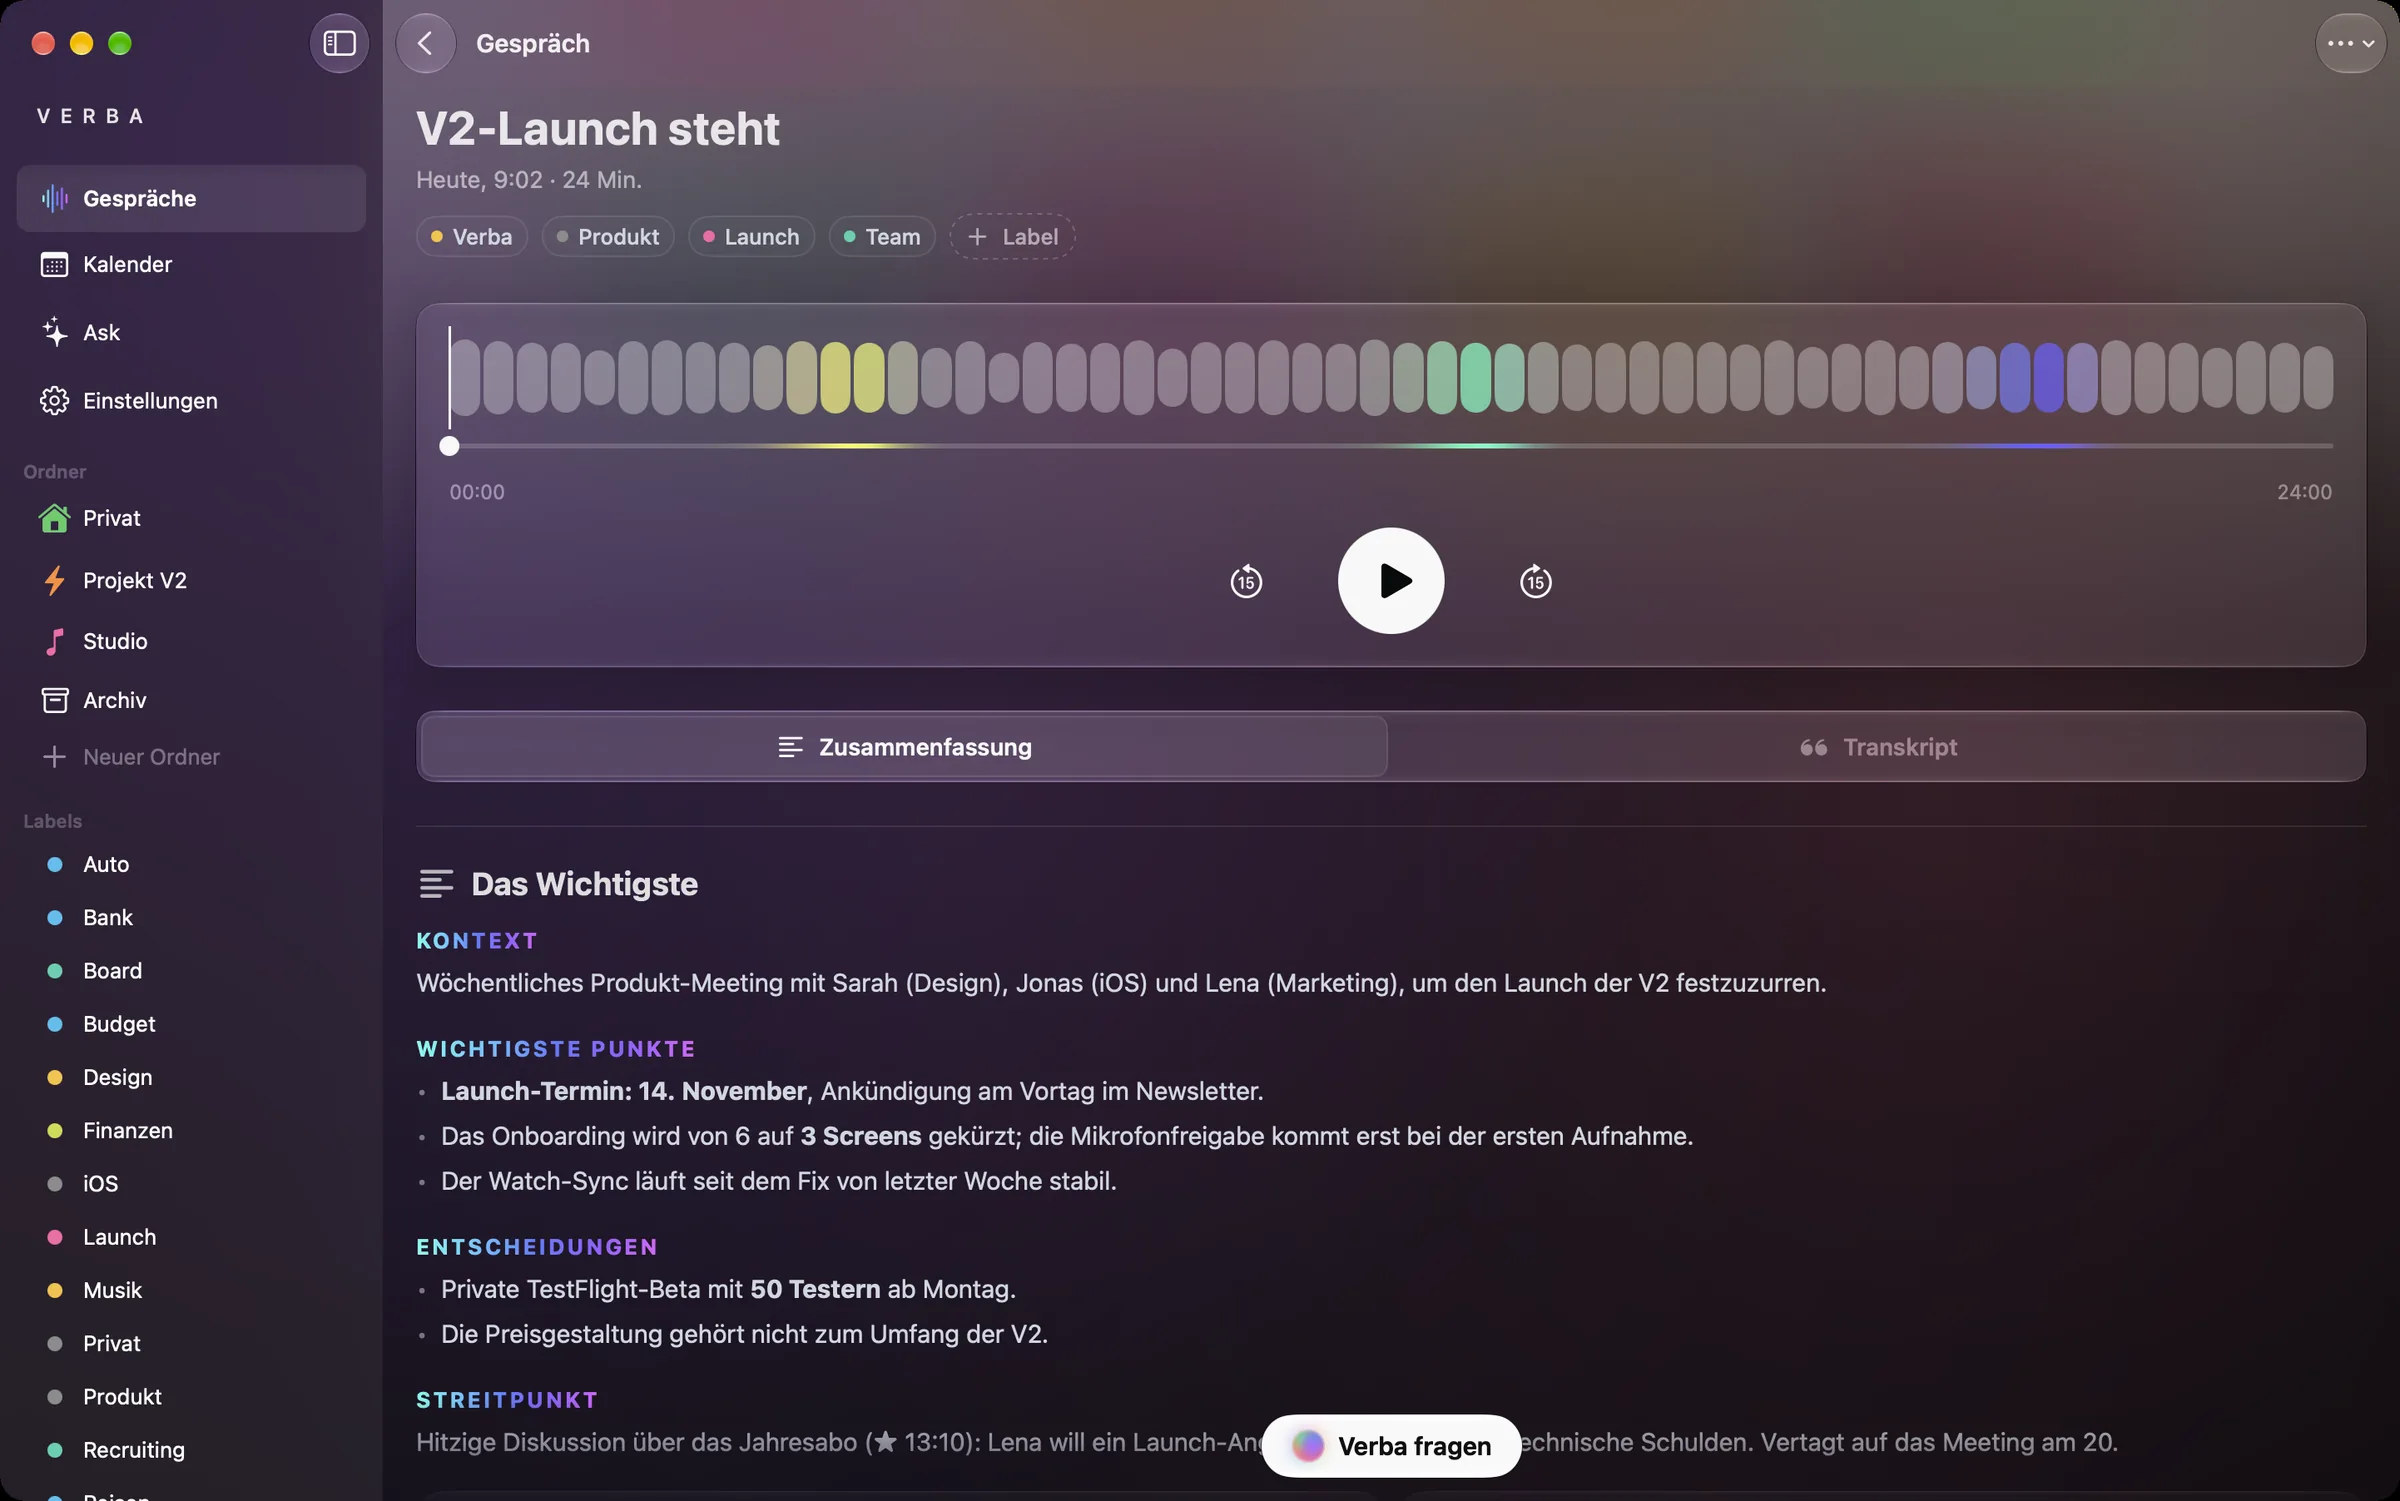Open the Archiv folder
Screen dimensions: 2400x1501
[x=191, y=700]
